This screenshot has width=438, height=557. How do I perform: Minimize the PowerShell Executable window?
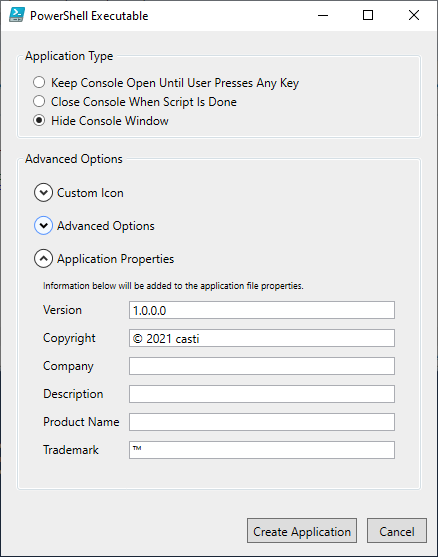click(x=323, y=15)
